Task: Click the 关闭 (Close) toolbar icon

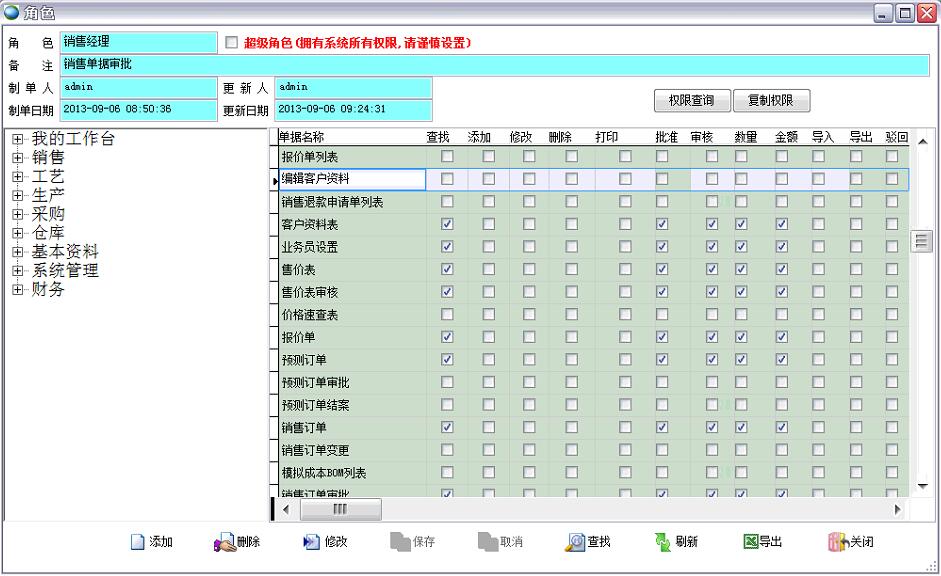Action: tap(838, 542)
